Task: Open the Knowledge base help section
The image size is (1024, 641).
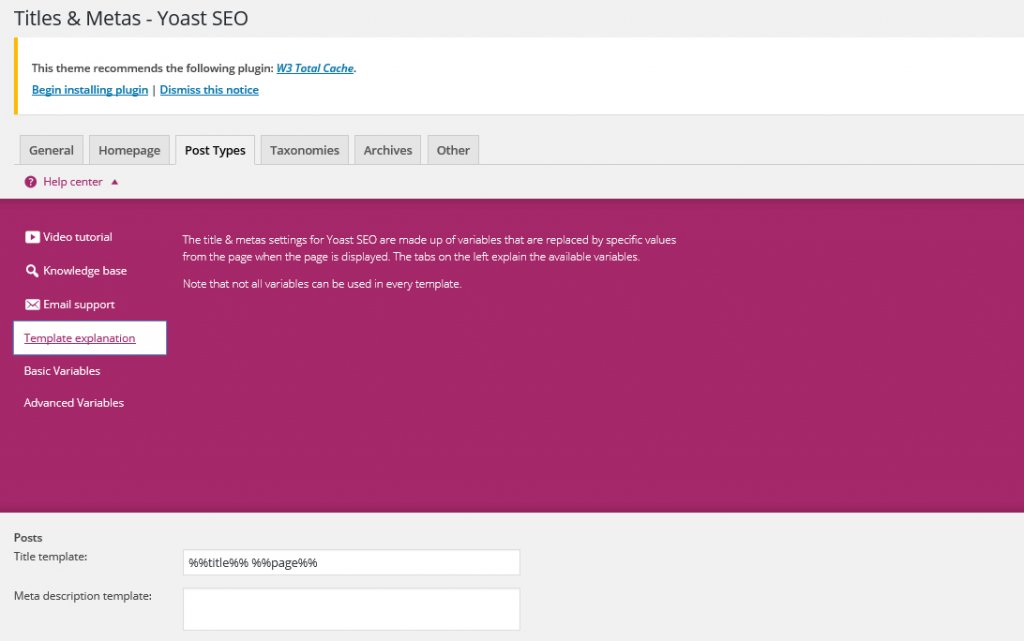Action: click(x=85, y=271)
